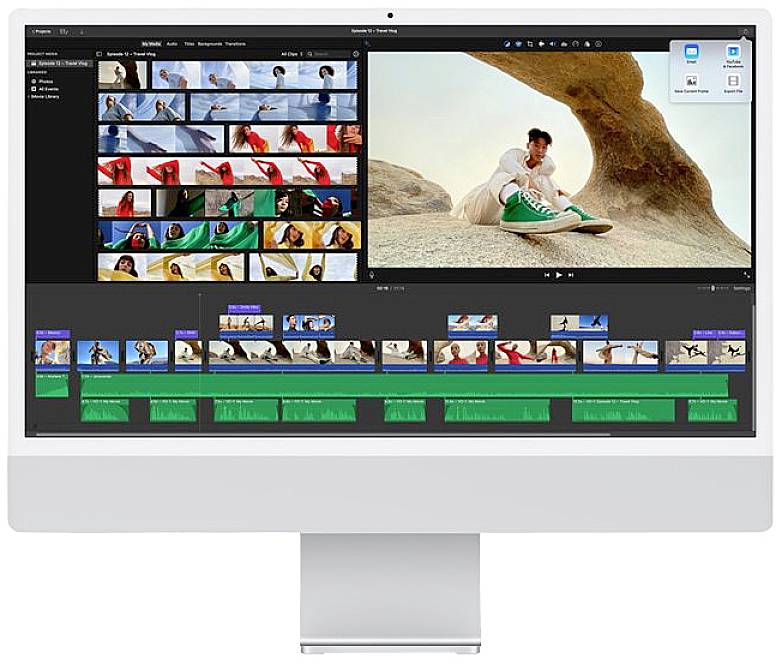Choose the Export File option
This screenshot has height=664, width=782.
tap(733, 84)
